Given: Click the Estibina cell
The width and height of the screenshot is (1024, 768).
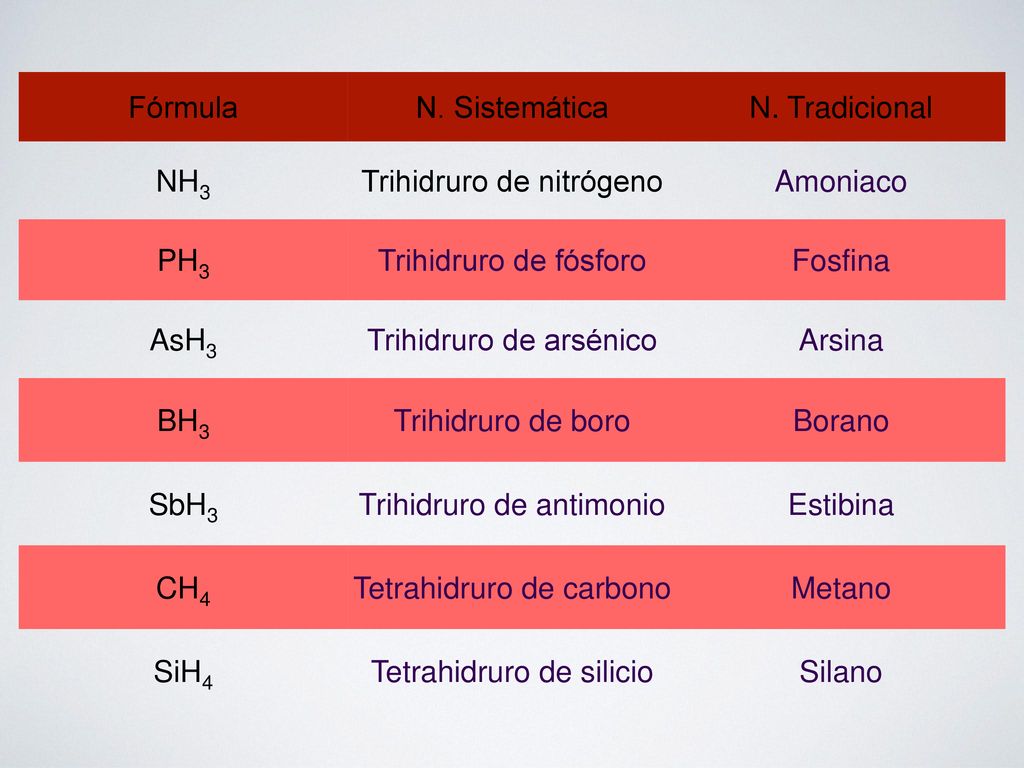Looking at the screenshot, I should coord(840,505).
